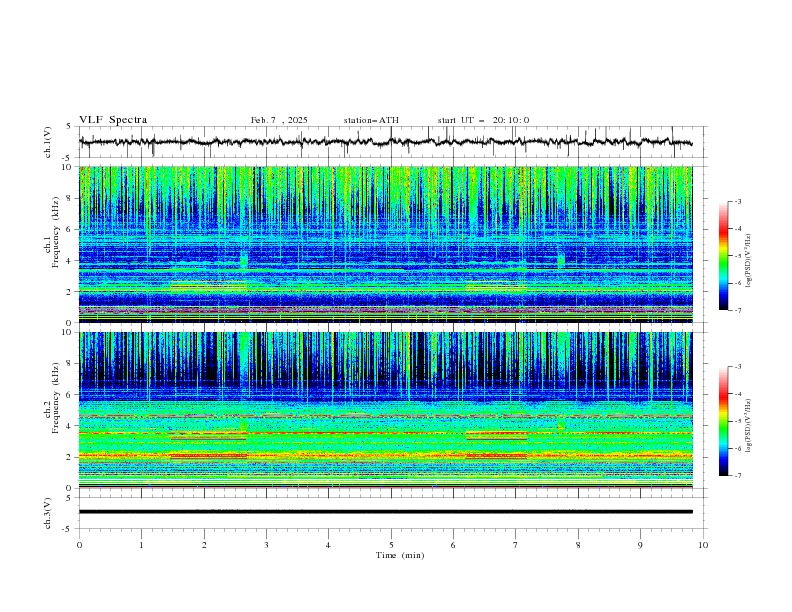
Task: Click the "ch.1(V)" waveform axis label
Action: point(48,142)
